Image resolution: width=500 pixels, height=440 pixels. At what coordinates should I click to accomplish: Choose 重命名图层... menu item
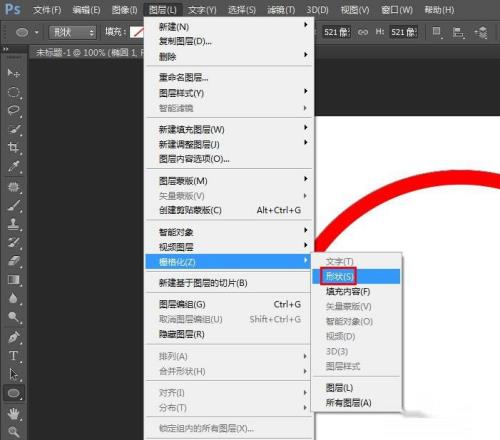click(229, 78)
